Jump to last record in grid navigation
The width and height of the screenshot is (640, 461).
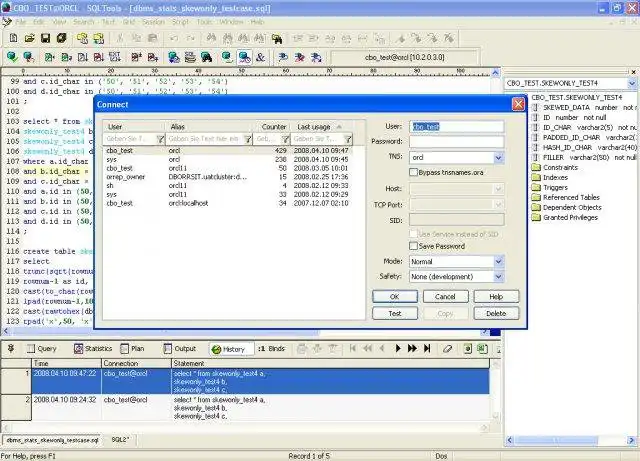(x=427, y=348)
